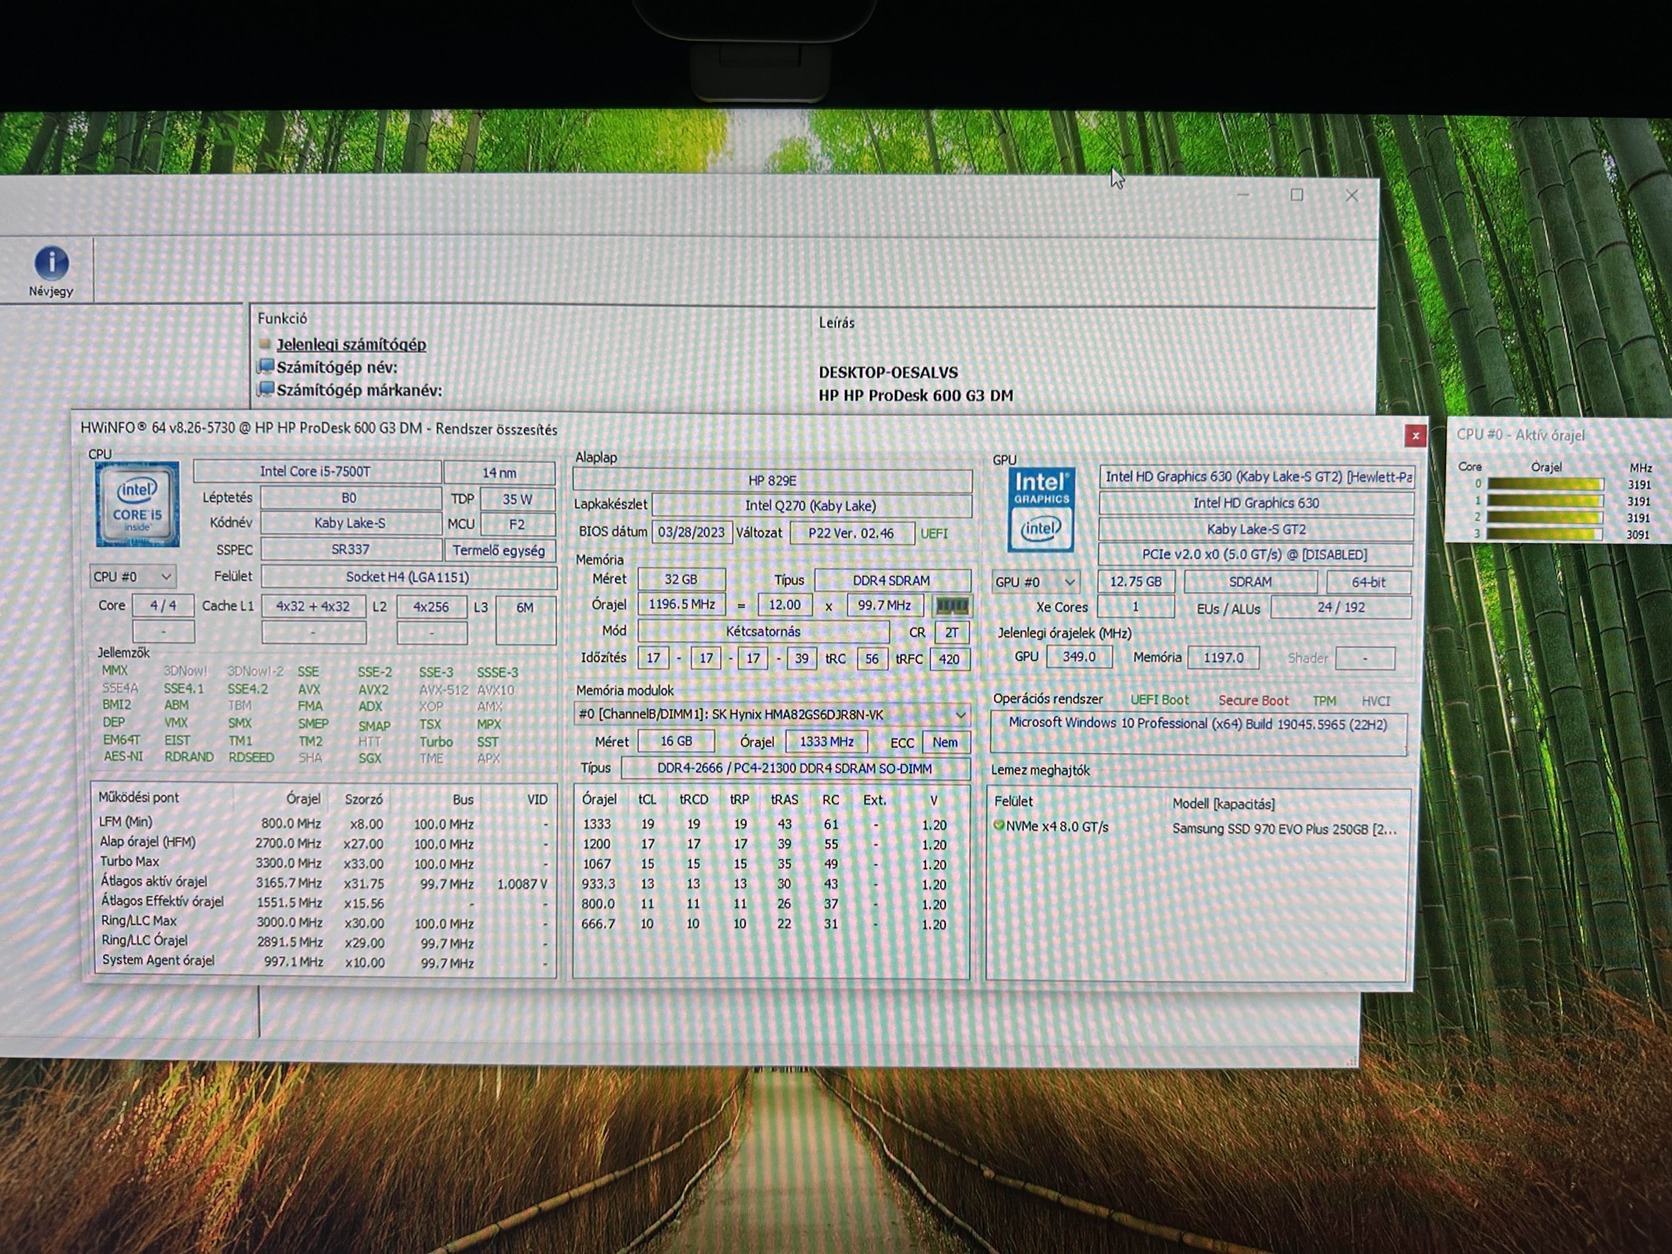Click the HP 829E motherboard field
Viewport: 1672px width, 1254px height.
point(772,481)
